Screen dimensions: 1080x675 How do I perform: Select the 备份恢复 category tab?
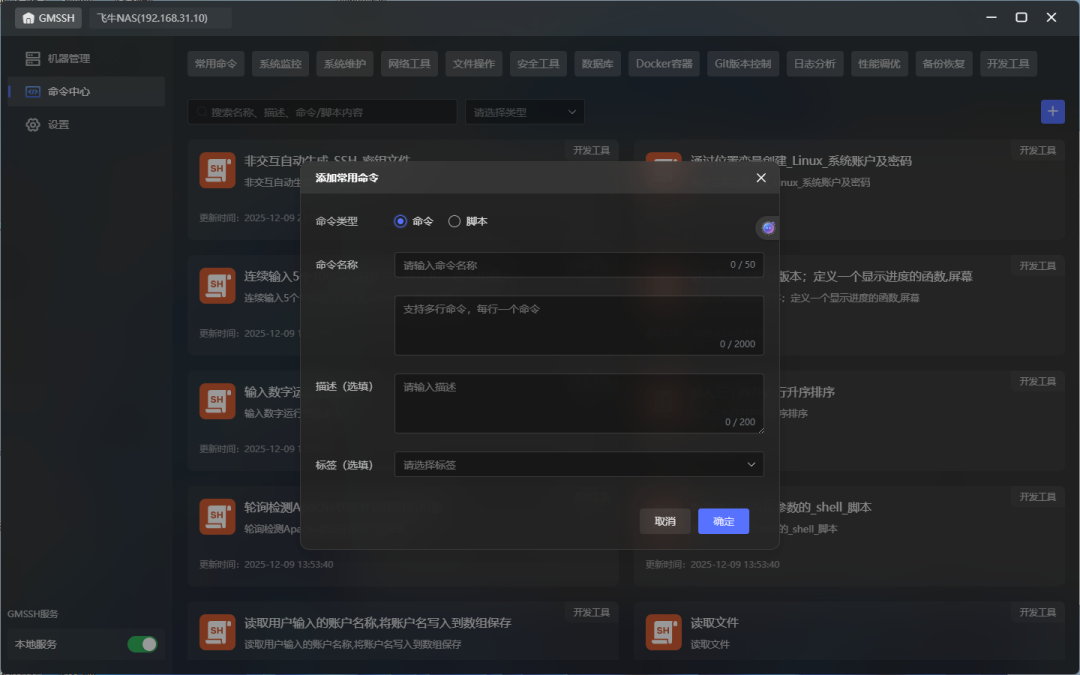coord(944,63)
